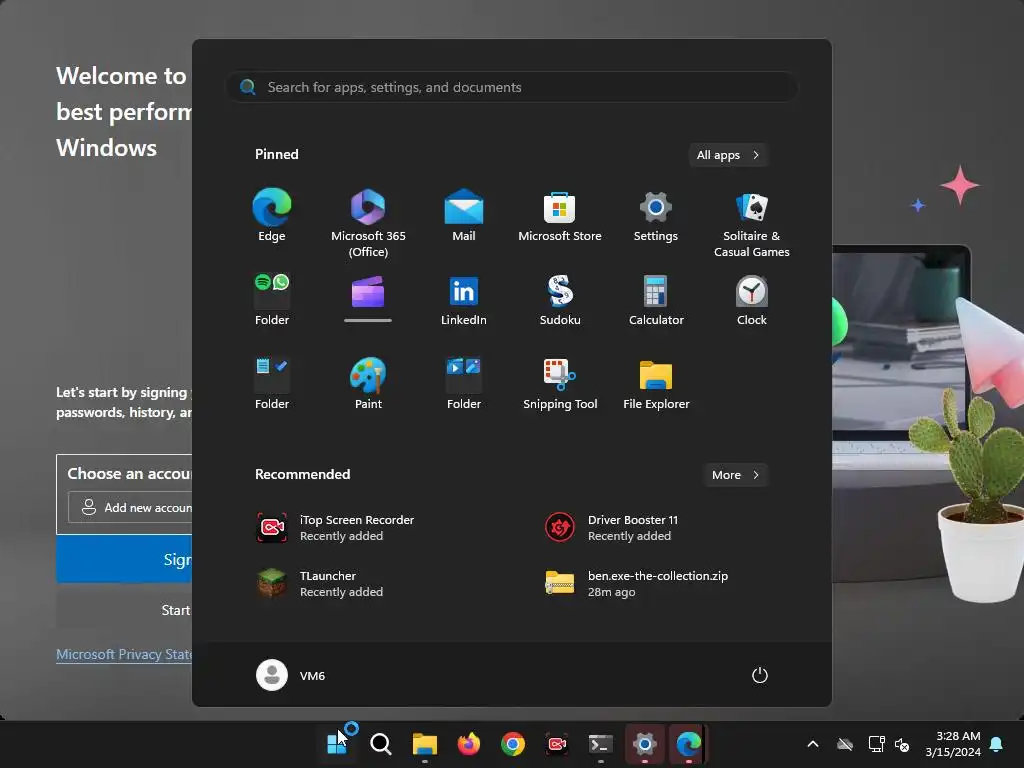Screen dimensions: 1024x768
Task: Open the Folder next to Snipping Tool
Action: pyautogui.click(x=464, y=383)
